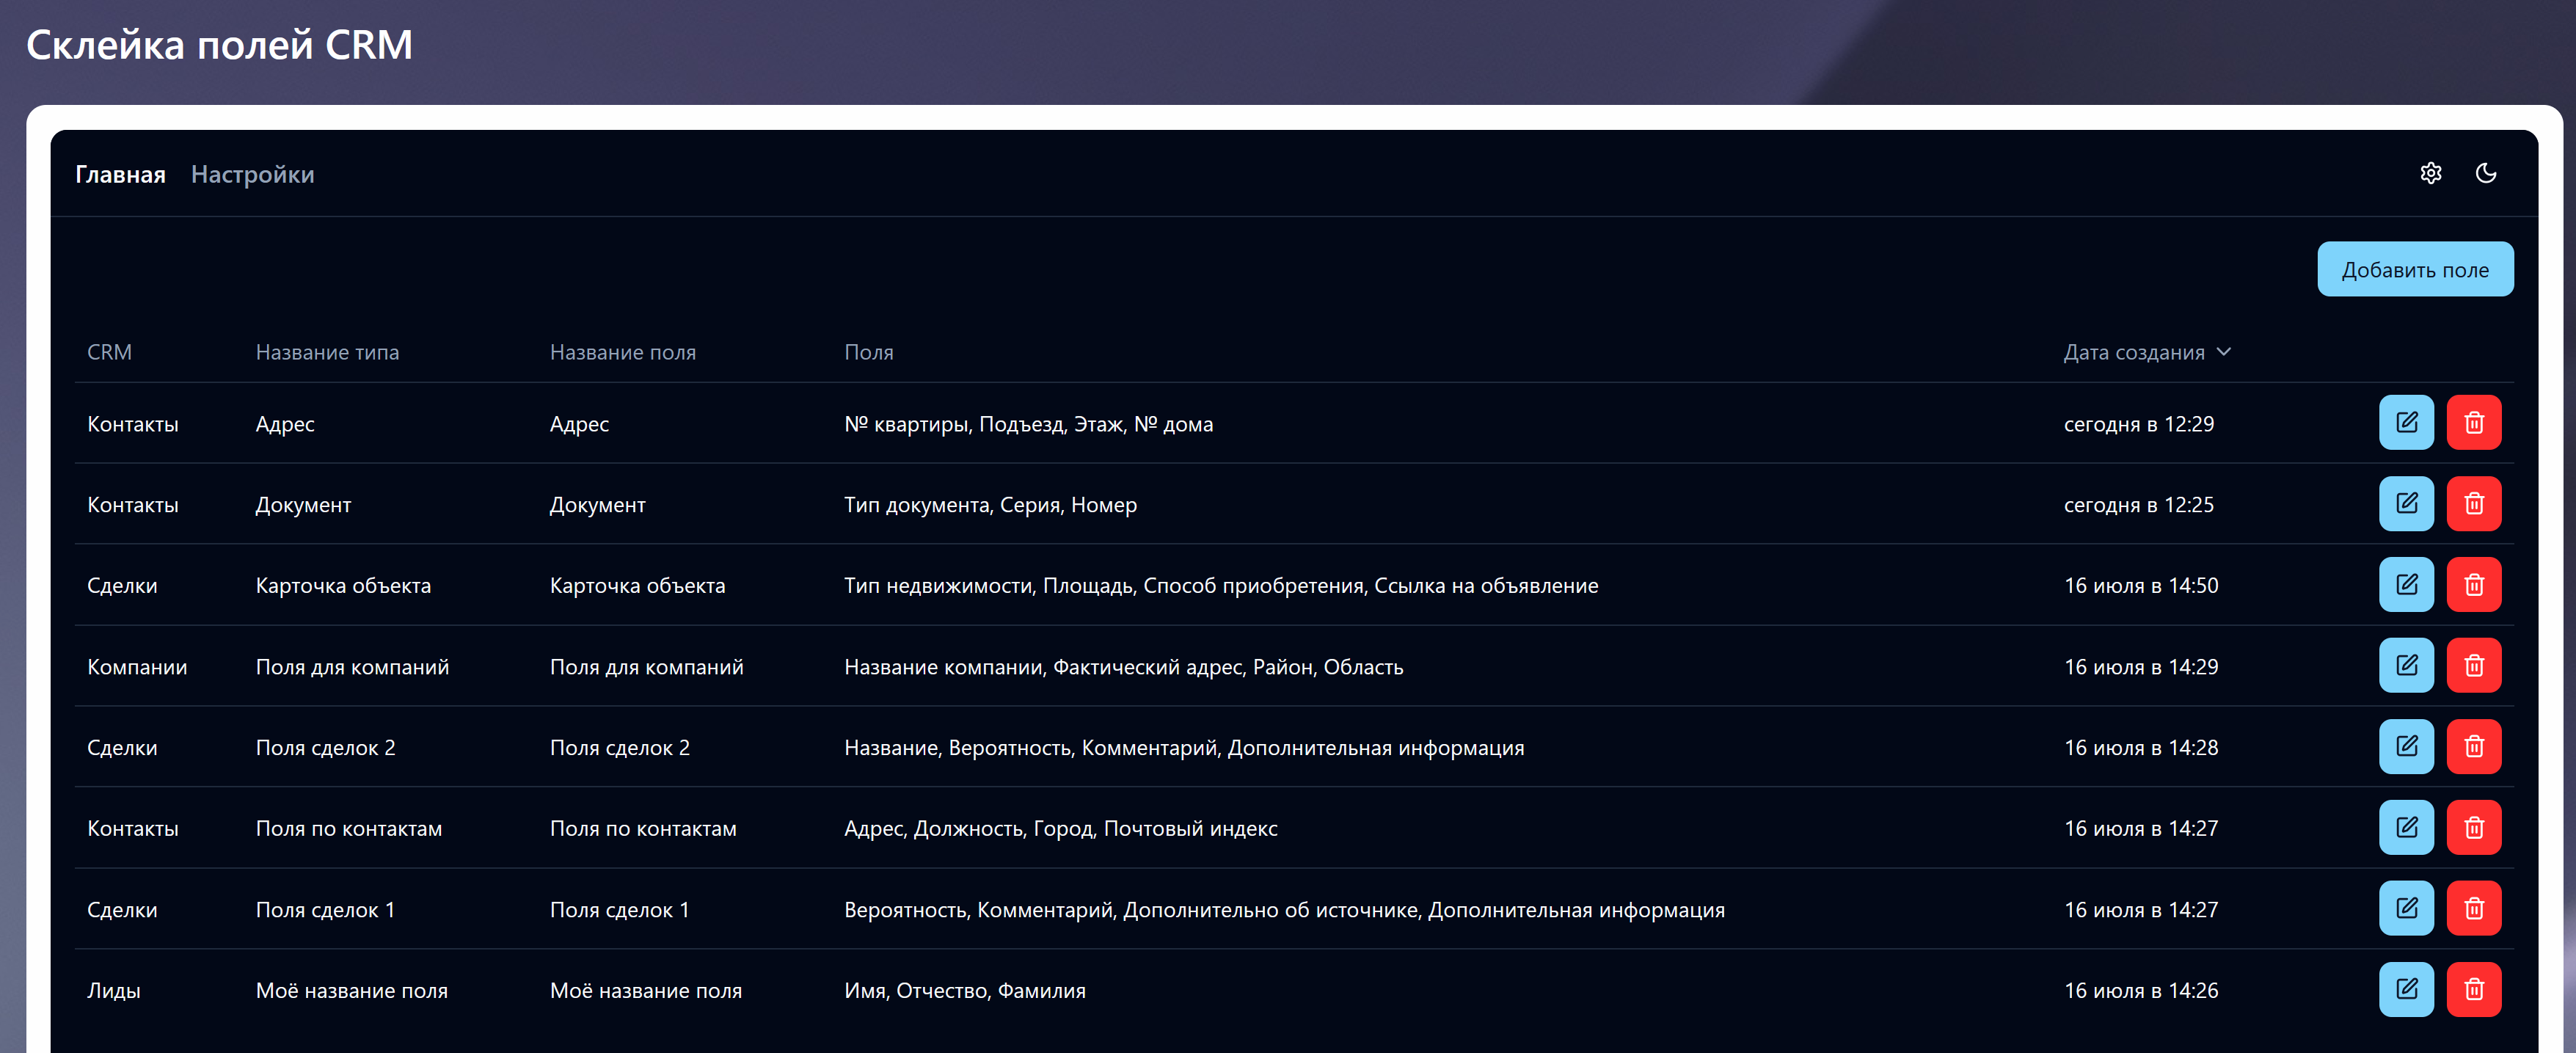2576x1053 pixels.
Task: Sort by Дата создания column chevron
Action: (2223, 352)
